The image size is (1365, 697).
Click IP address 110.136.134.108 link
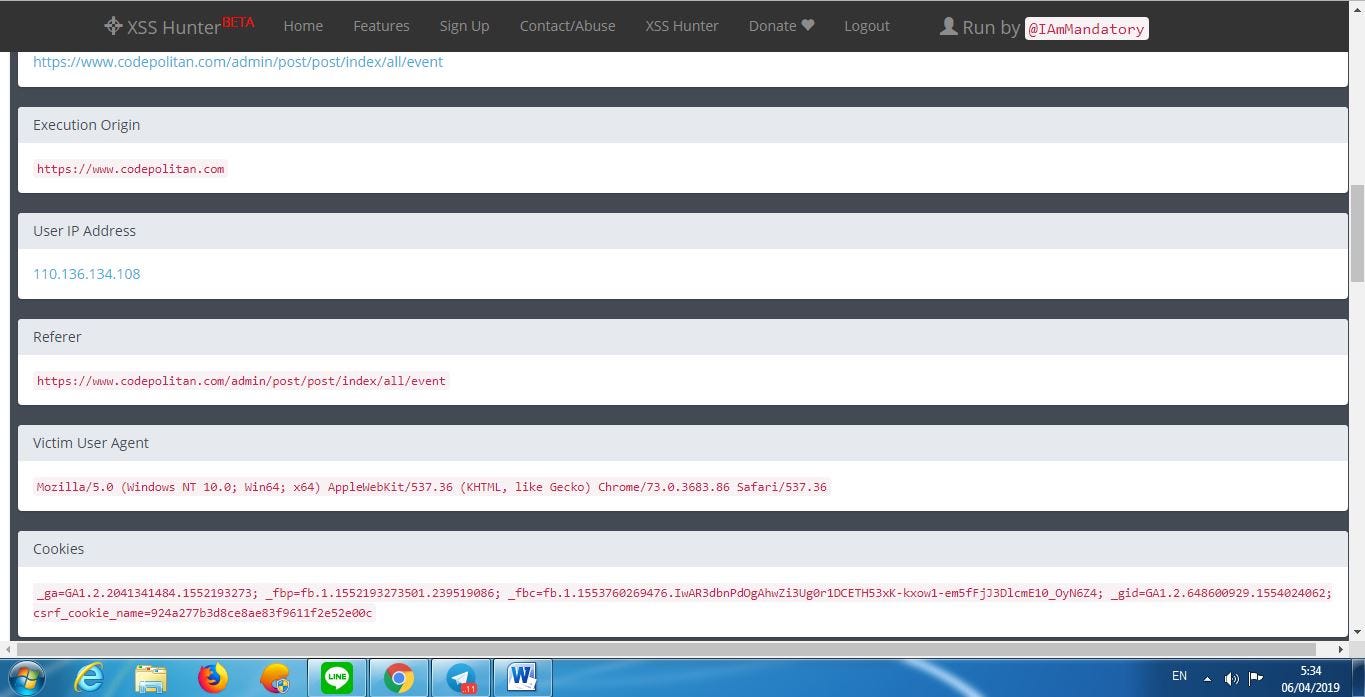[87, 274]
